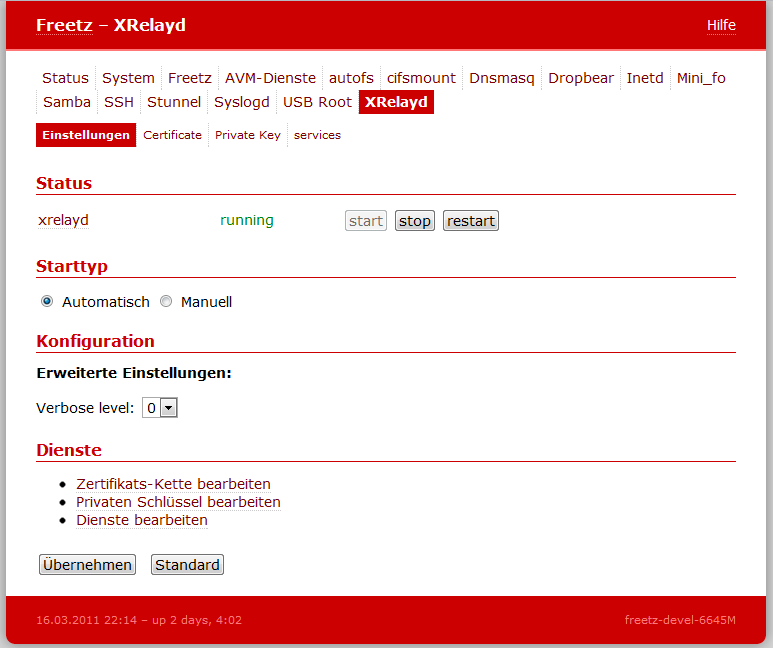Open the Stunnel package page

click(174, 102)
